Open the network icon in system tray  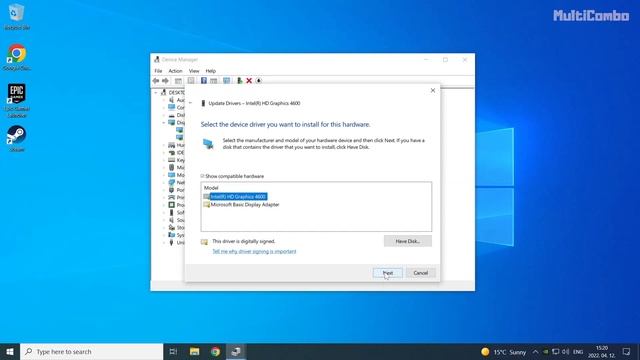coord(556,352)
